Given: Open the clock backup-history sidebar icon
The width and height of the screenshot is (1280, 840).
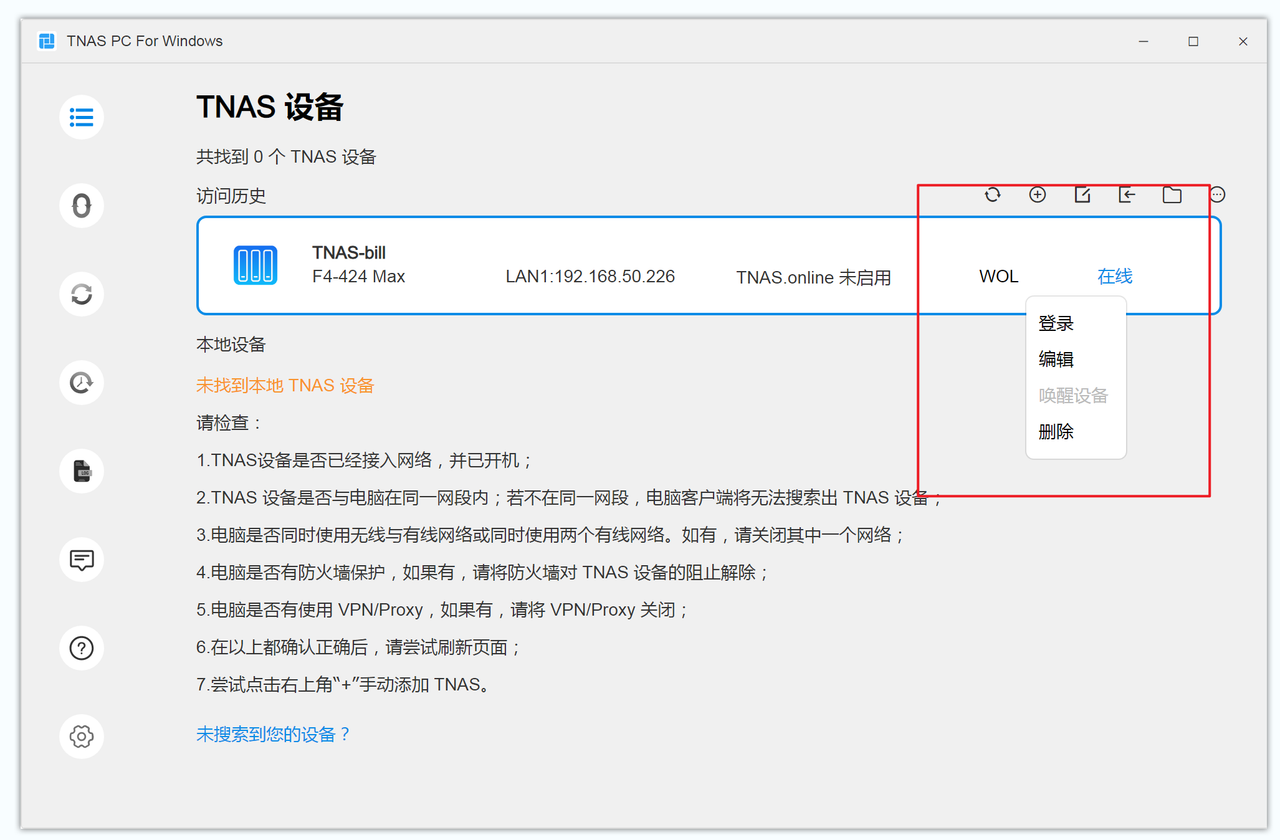Looking at the screenshot, I should click(82, 382).
